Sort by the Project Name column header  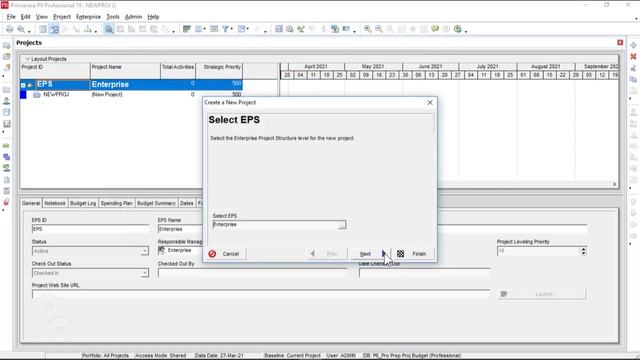pos(125,71)
